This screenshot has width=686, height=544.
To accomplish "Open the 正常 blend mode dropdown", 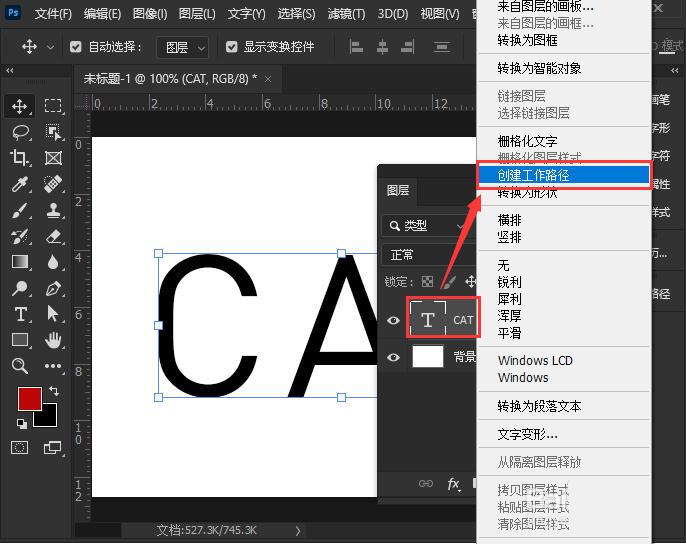I will (429, 255).
